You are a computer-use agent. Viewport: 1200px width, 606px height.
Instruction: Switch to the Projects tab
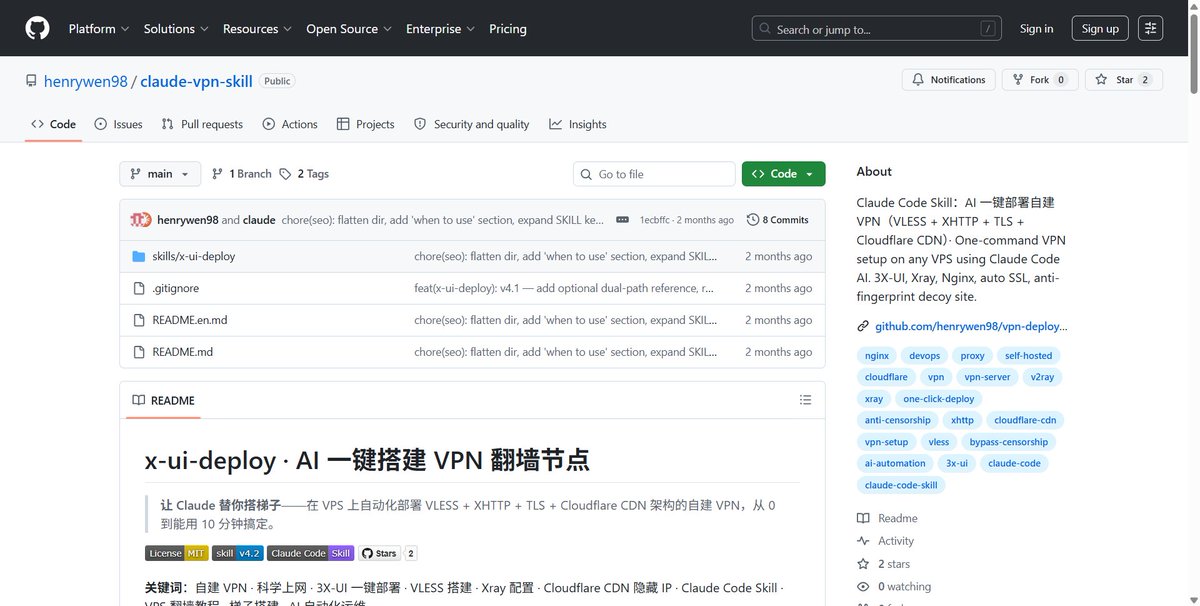[366, 124]
